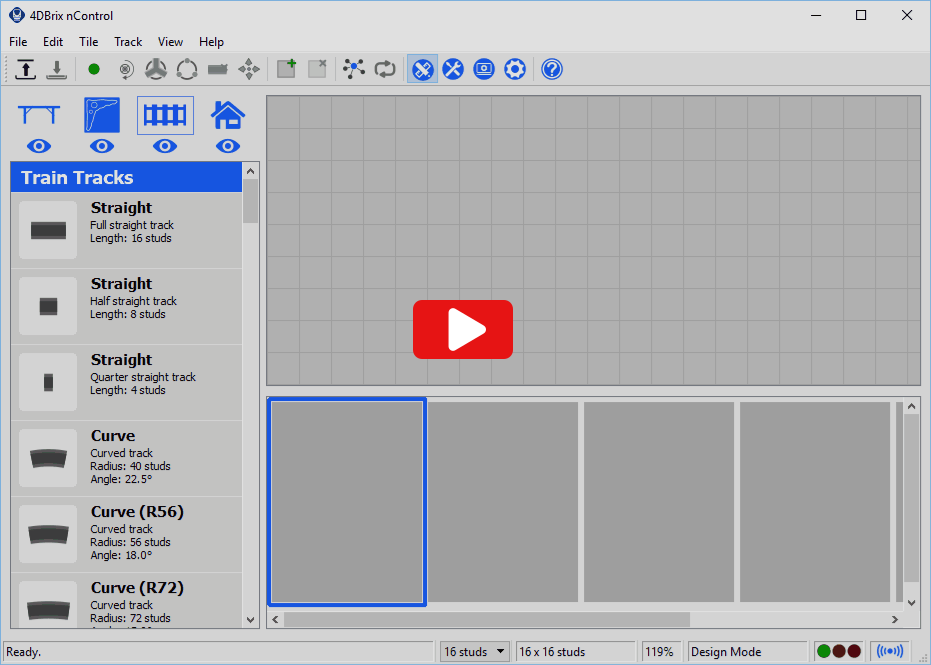The height and width of the screenshot is (665, 931).
Task: Select the second tile thumbnail
Action: click(x=503, y=502)
